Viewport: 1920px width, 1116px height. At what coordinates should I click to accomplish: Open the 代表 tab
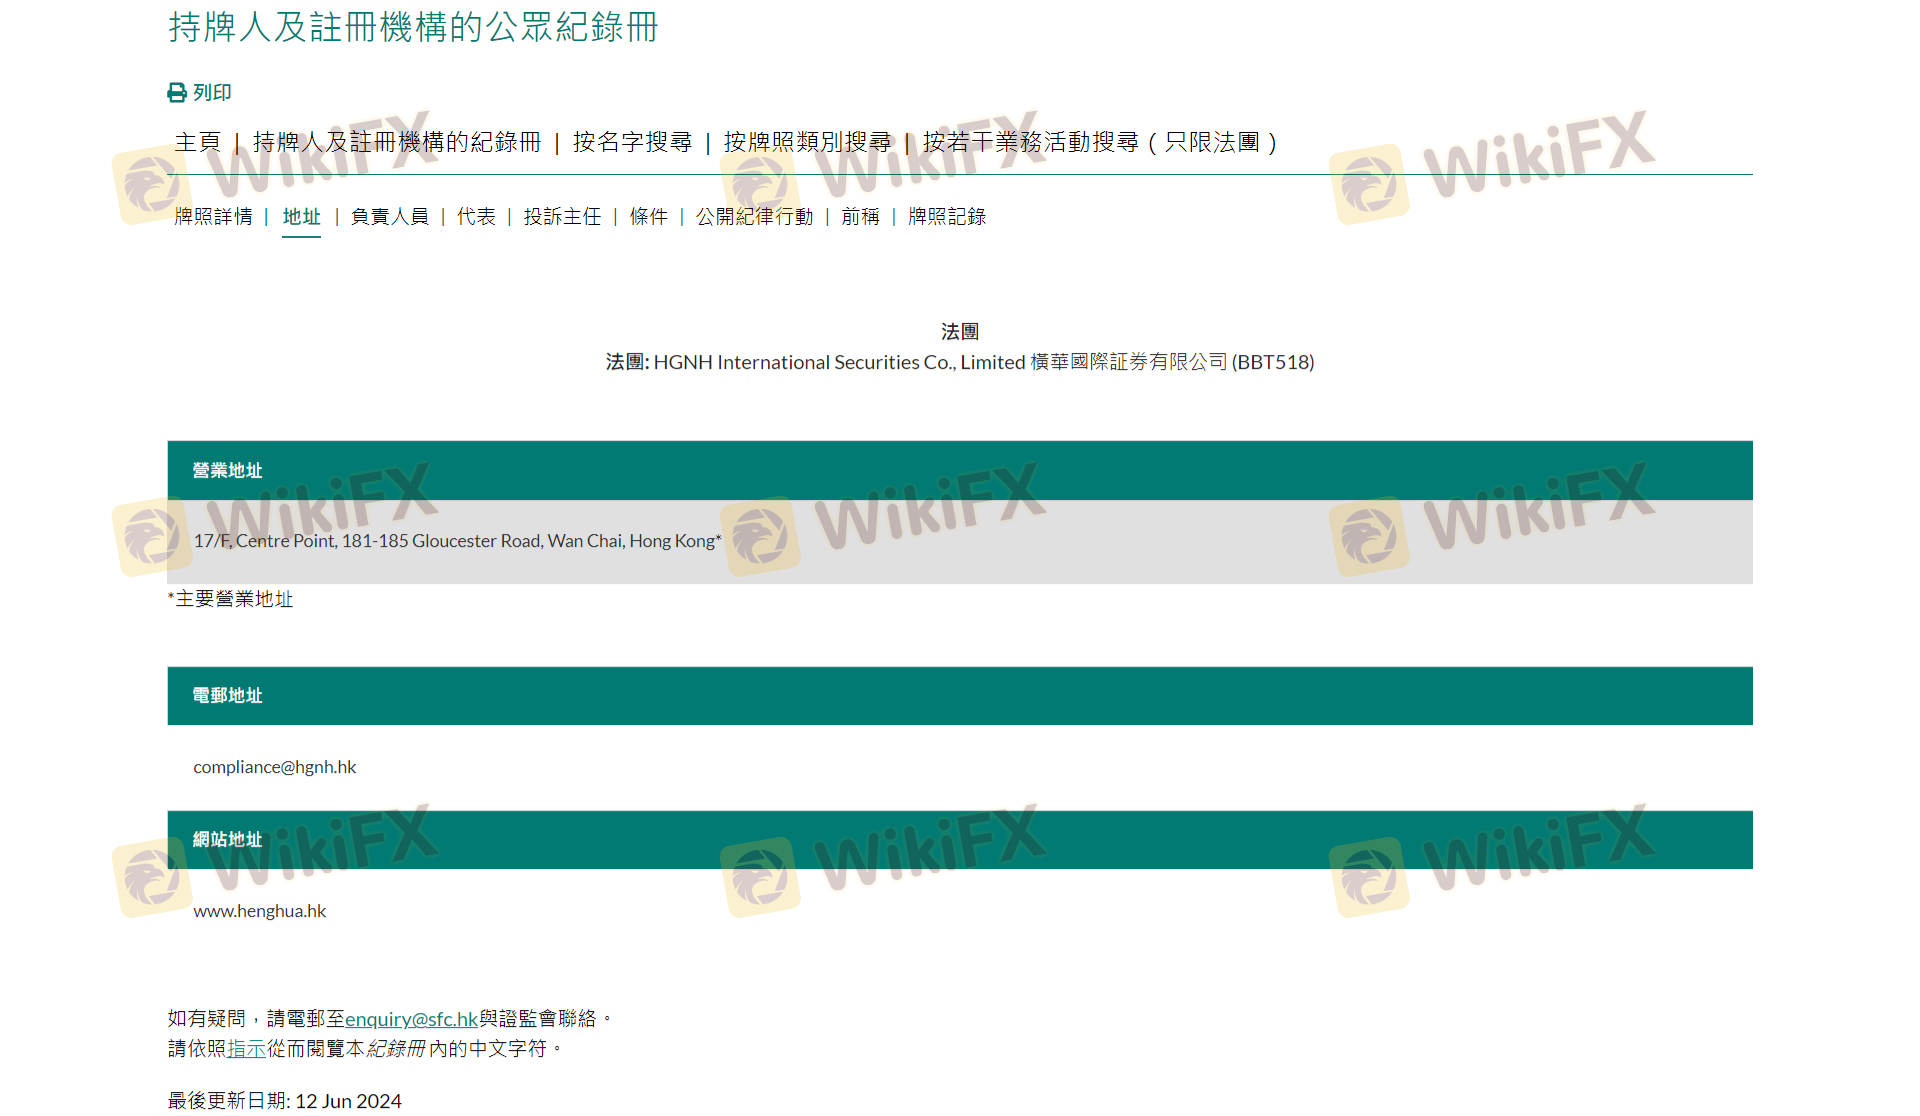click(476, 217)
